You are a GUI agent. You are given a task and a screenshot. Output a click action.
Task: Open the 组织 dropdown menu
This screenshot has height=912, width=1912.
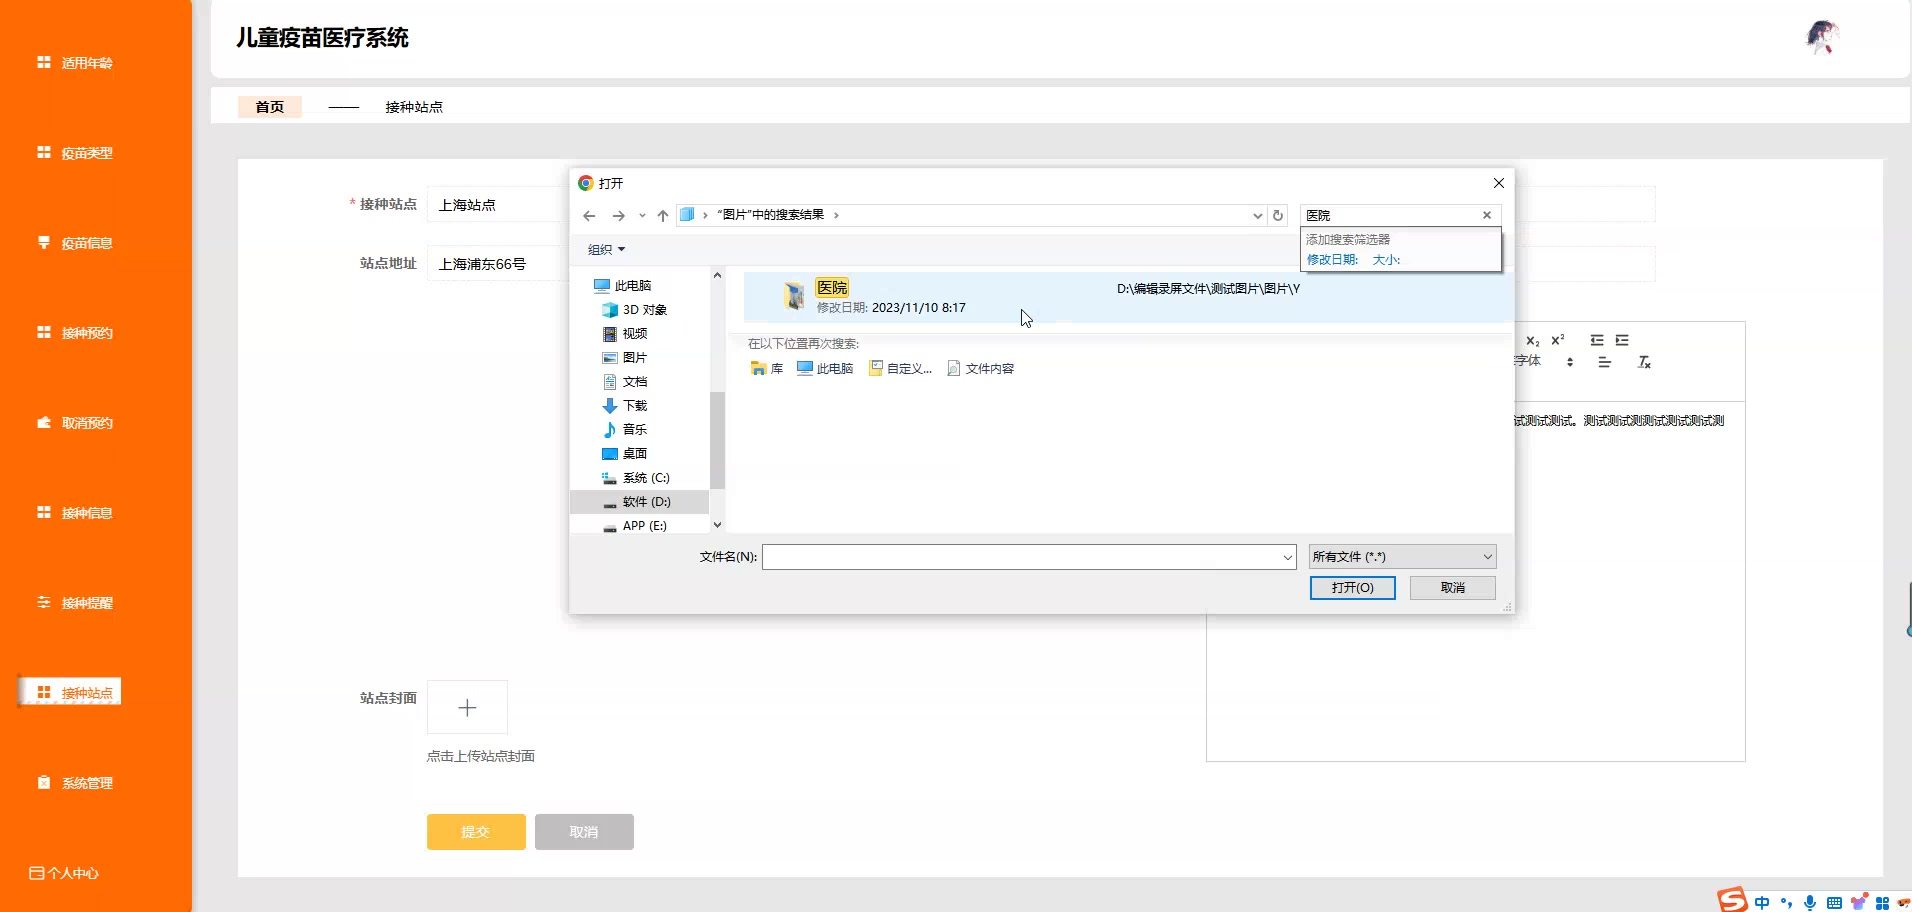(x=606, y=250)
